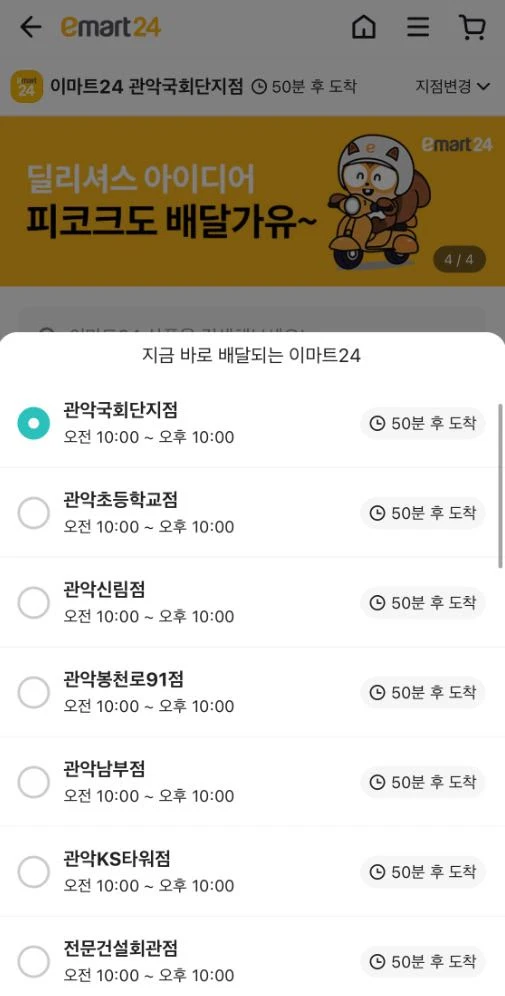
Task: Open the home icon
Action: [x=363, y=27]
